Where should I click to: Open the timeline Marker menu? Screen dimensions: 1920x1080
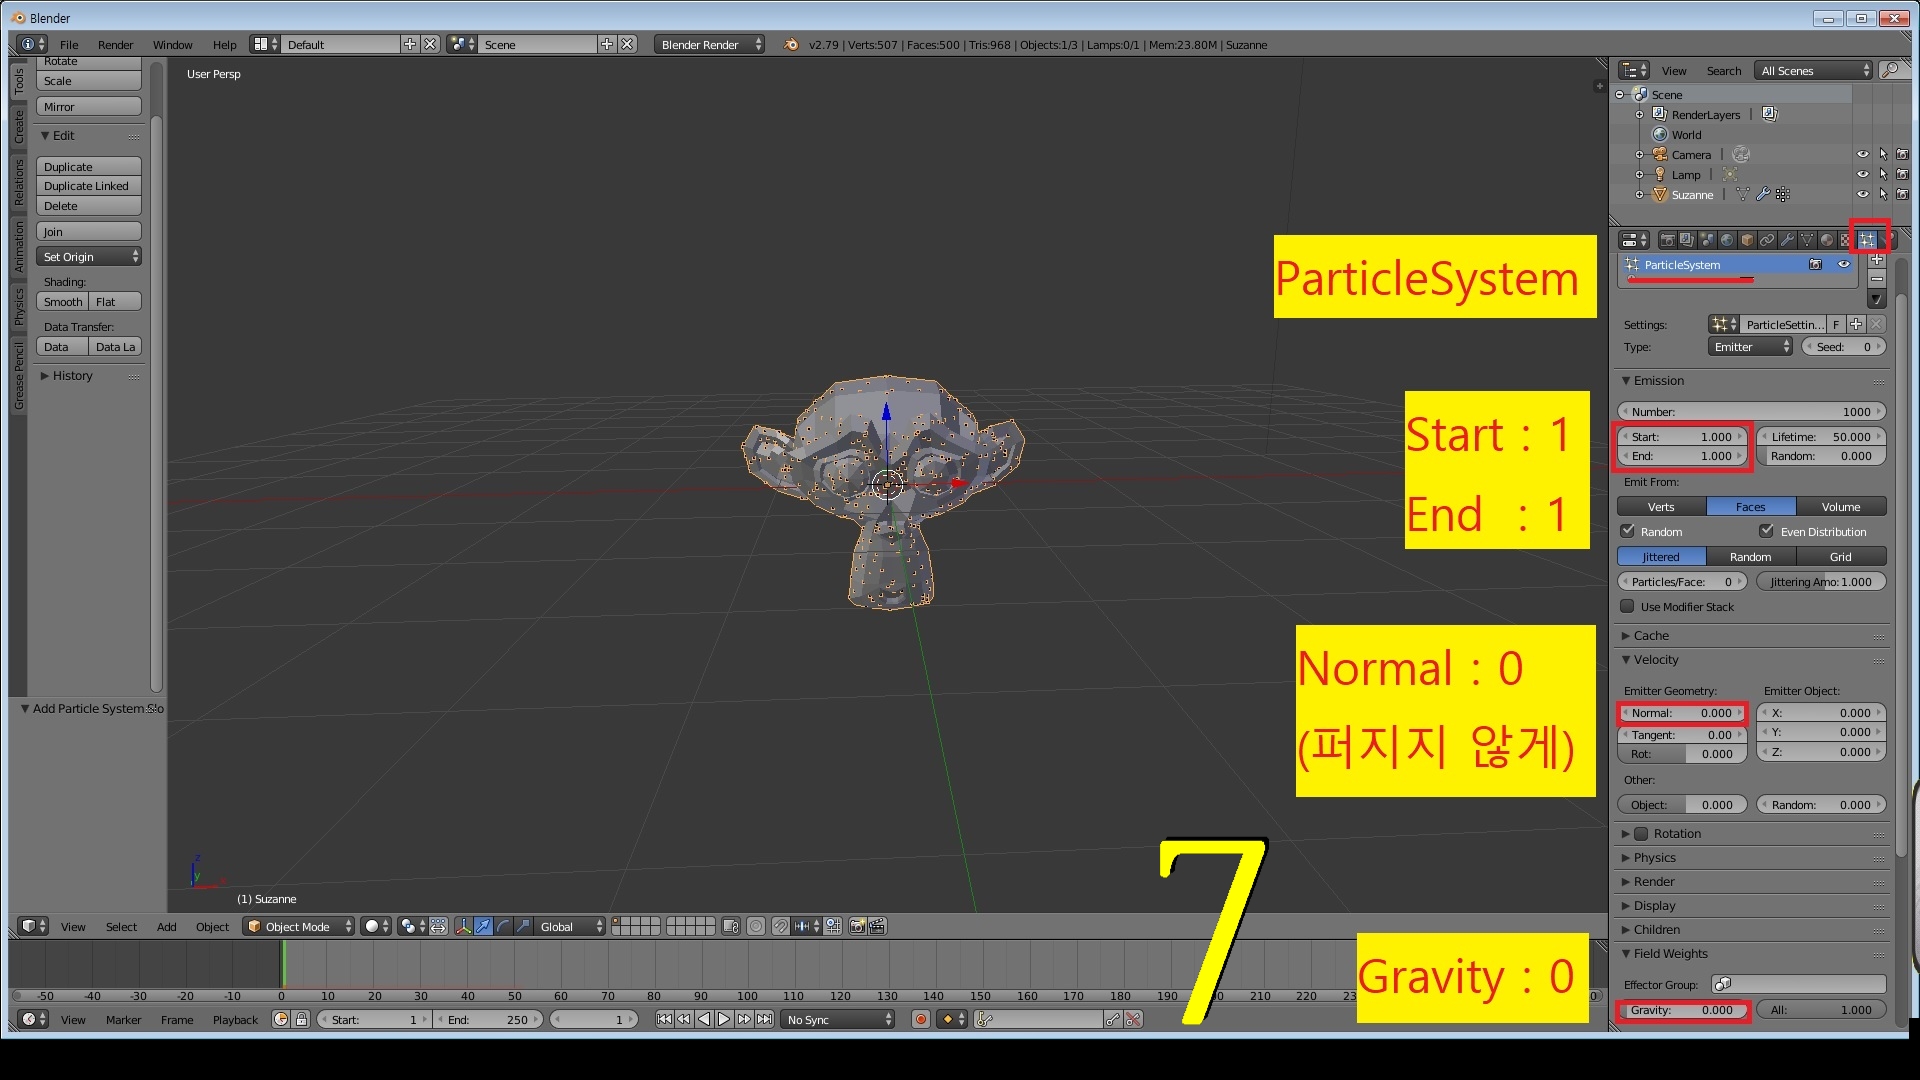pyautogui.click(x=123, y=1019)
